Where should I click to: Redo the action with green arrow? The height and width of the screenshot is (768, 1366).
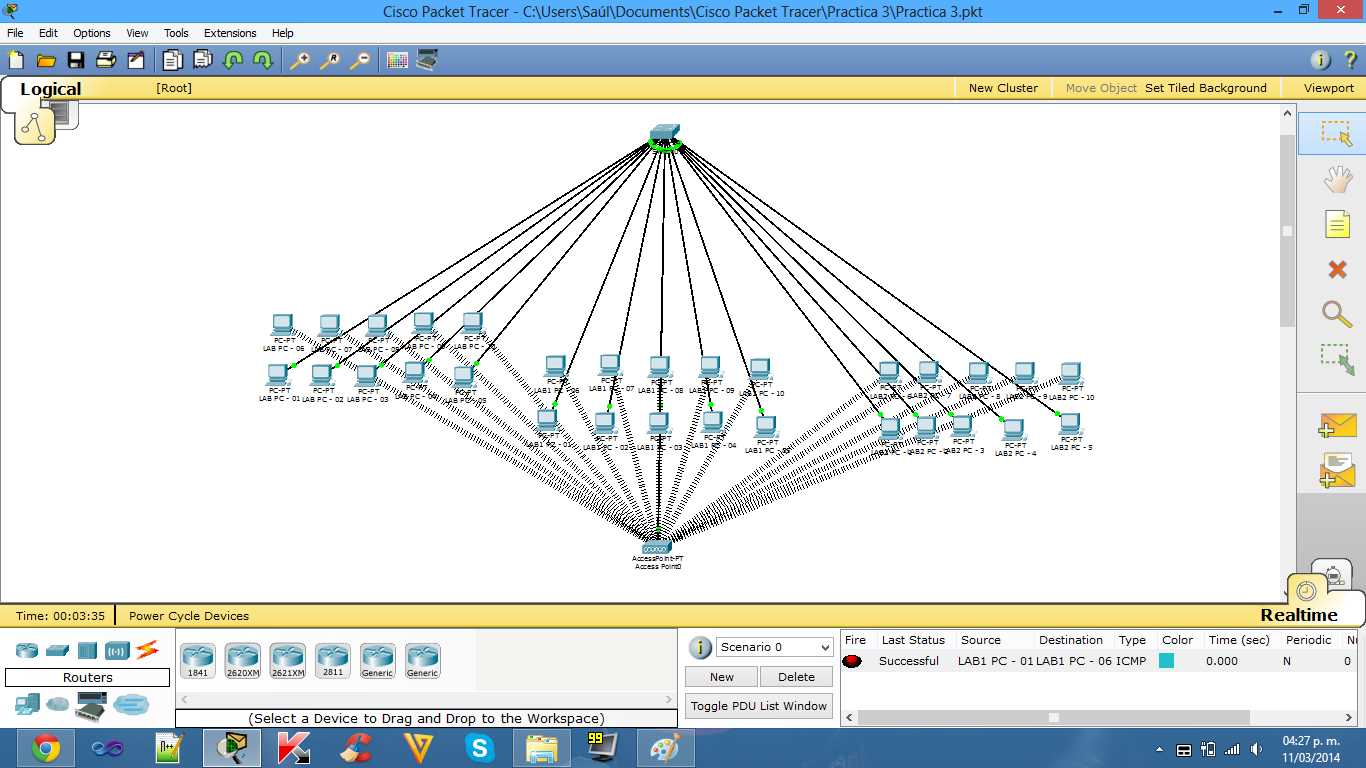click(x=263, y=60)
